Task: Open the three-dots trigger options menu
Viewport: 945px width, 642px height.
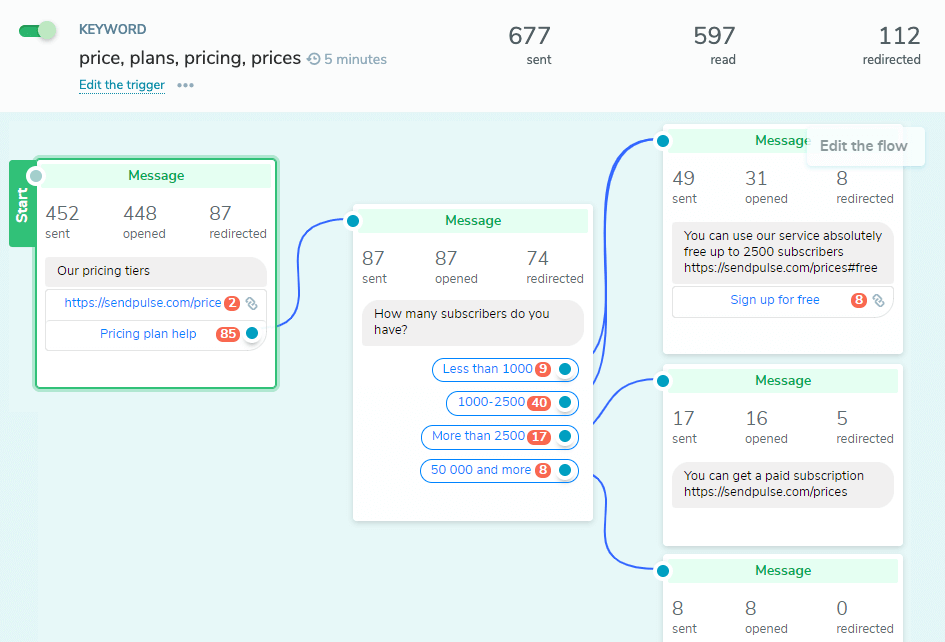Action: point(185,85)
